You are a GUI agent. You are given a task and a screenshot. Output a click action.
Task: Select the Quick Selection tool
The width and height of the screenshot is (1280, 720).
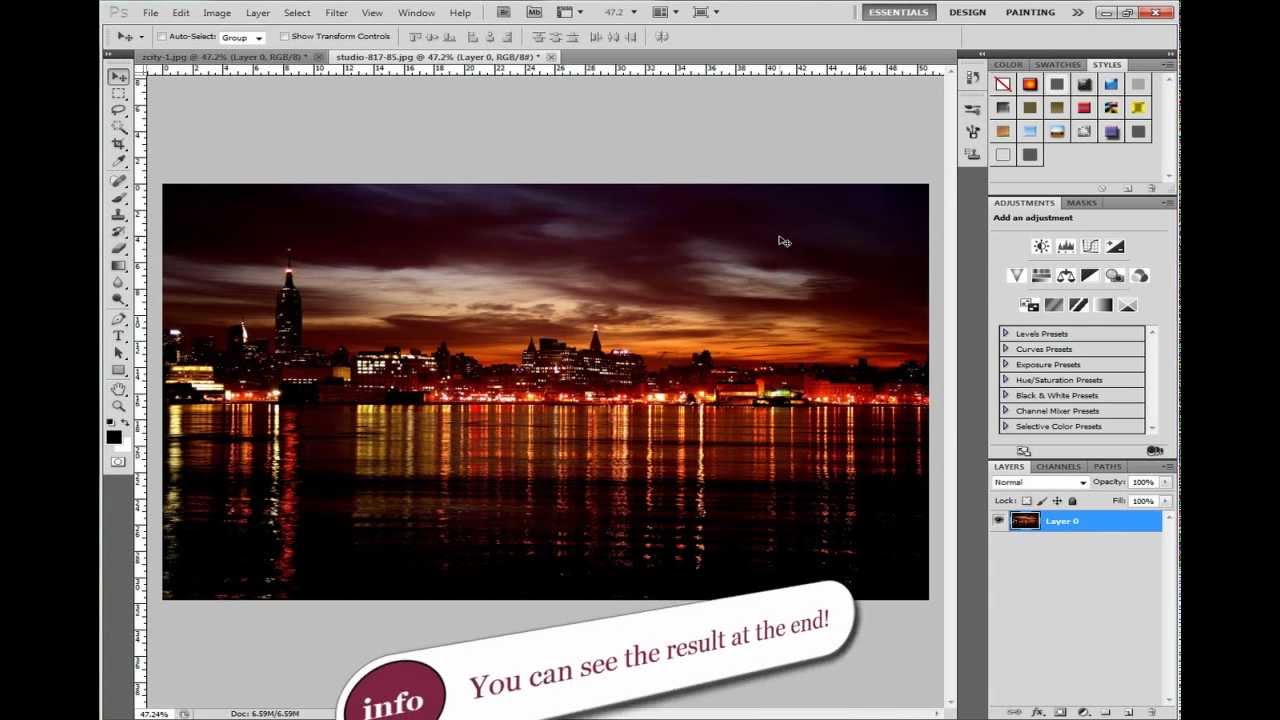(118, 127)
